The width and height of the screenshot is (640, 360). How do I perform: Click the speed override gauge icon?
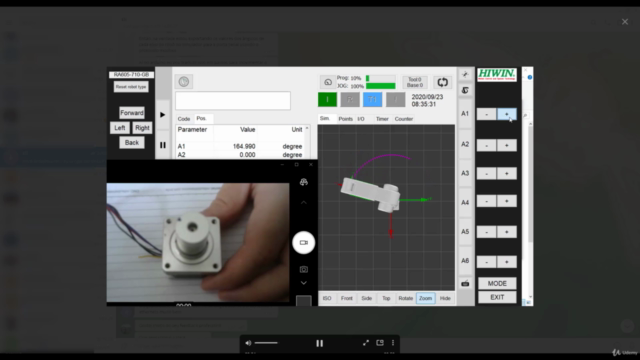[x=328, y=82]
